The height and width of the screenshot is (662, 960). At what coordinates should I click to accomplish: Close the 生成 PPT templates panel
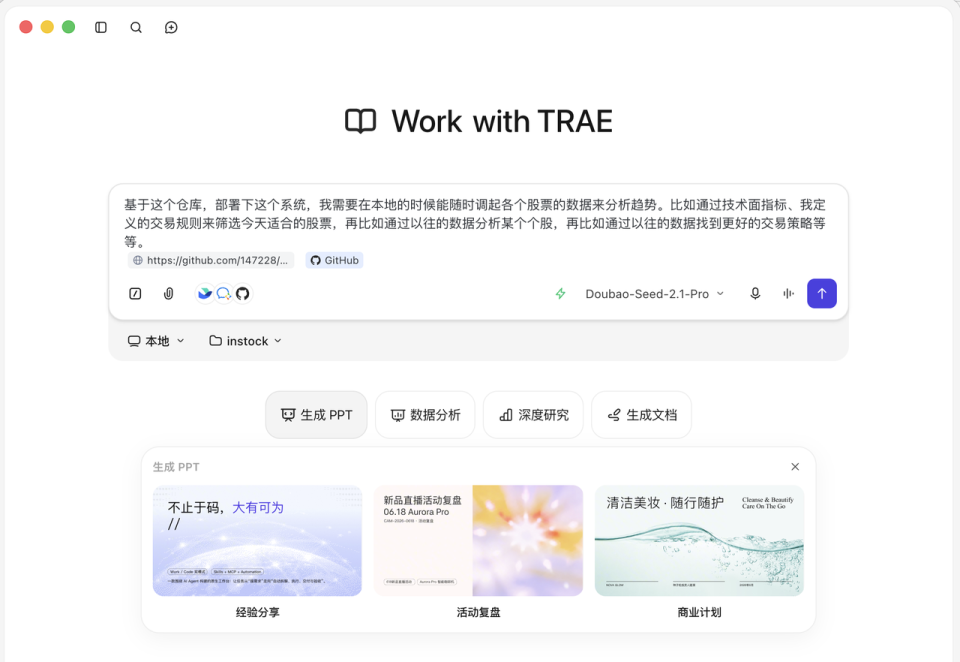click(x=795, y=467)
